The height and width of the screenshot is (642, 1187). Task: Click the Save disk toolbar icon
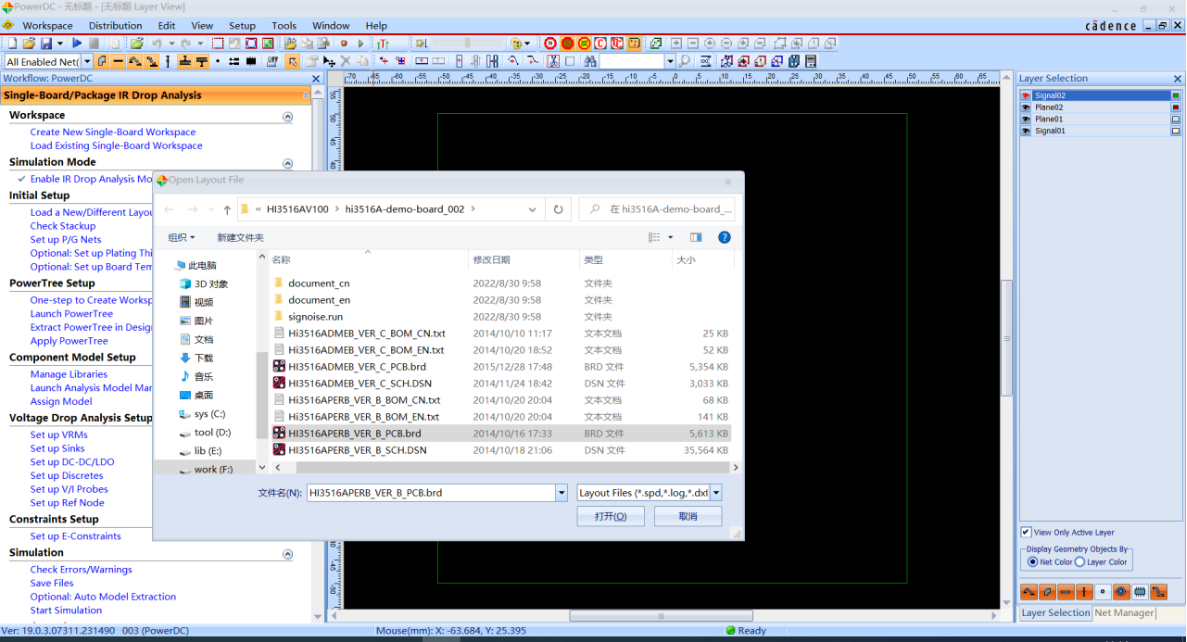point(46,43)
